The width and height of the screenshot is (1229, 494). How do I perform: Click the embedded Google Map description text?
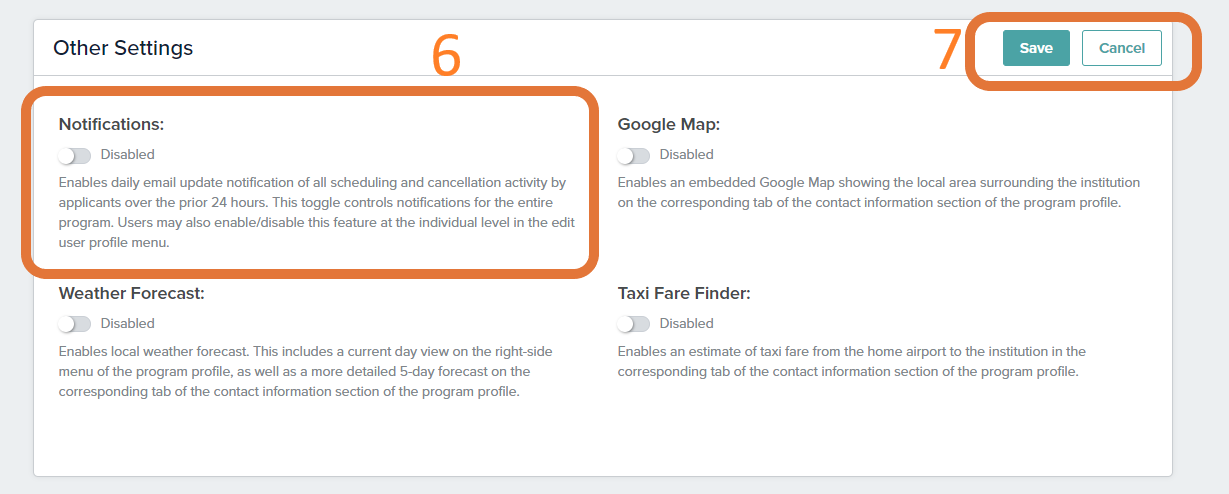[x=879, y=193]
